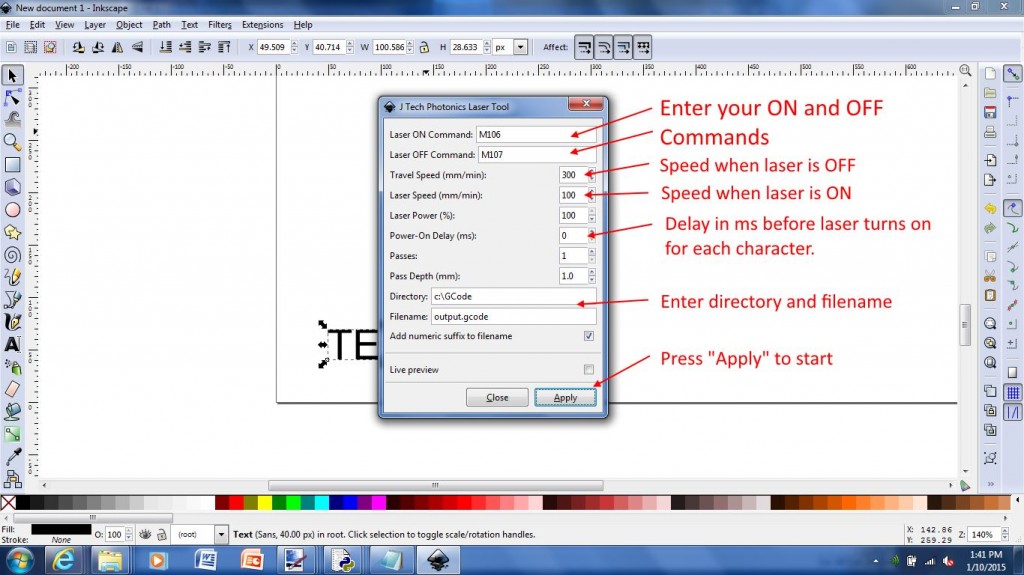
Task: Adjust Pass Depth spinner arrows
Action: [x=592, y=276]
